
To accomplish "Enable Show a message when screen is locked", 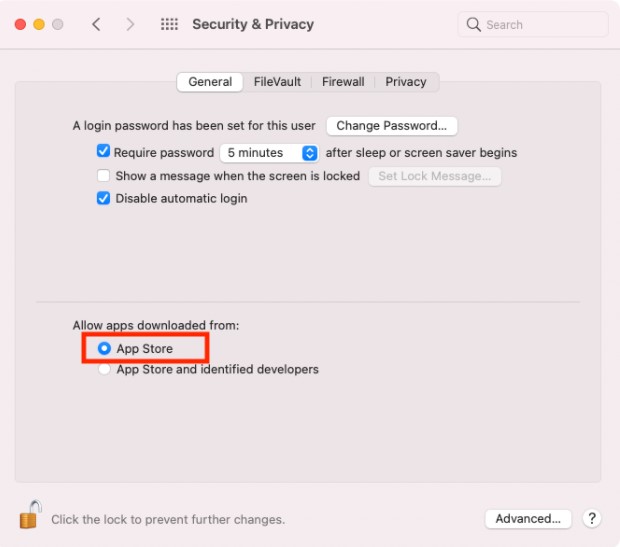I will click(104, 175).
